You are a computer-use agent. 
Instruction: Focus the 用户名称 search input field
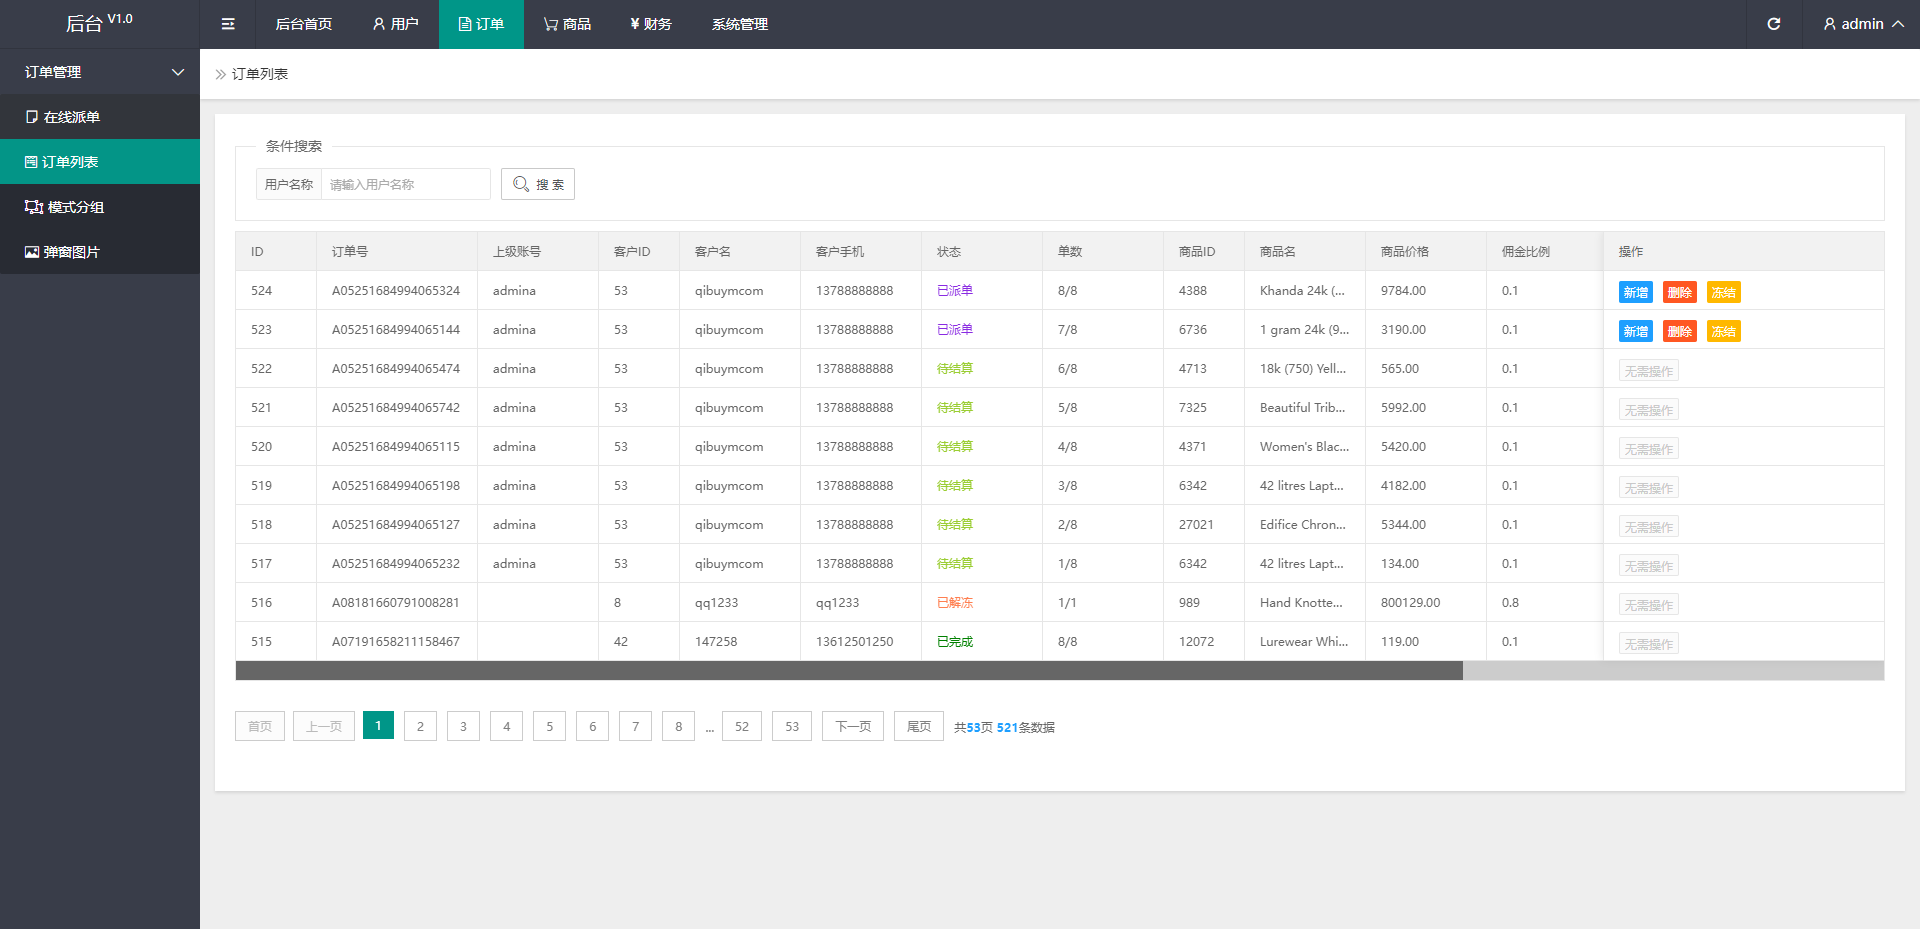pos(405,184)
